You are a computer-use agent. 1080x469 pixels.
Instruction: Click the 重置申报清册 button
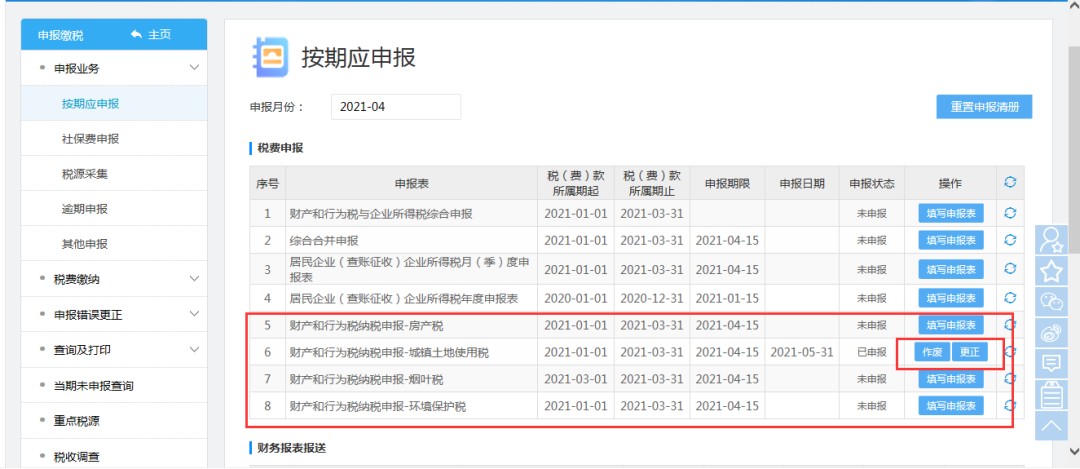click(x=984, y=107)
